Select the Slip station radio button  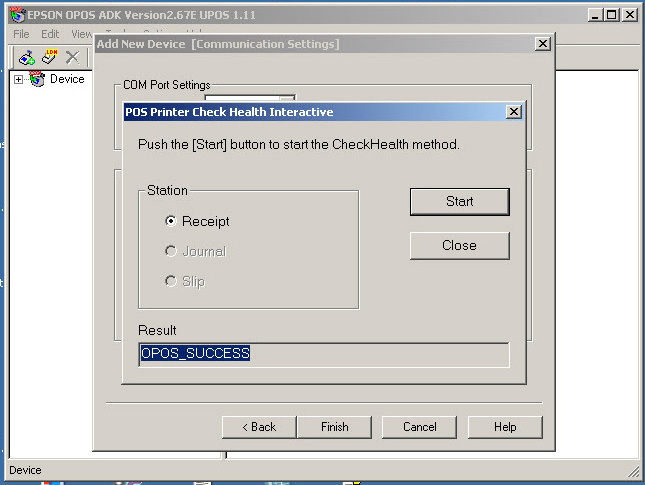(171, 281)
